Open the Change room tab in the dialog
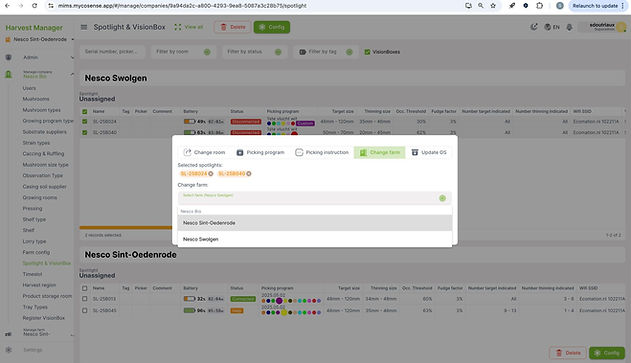631x363 pixels. tap(204, 152)
